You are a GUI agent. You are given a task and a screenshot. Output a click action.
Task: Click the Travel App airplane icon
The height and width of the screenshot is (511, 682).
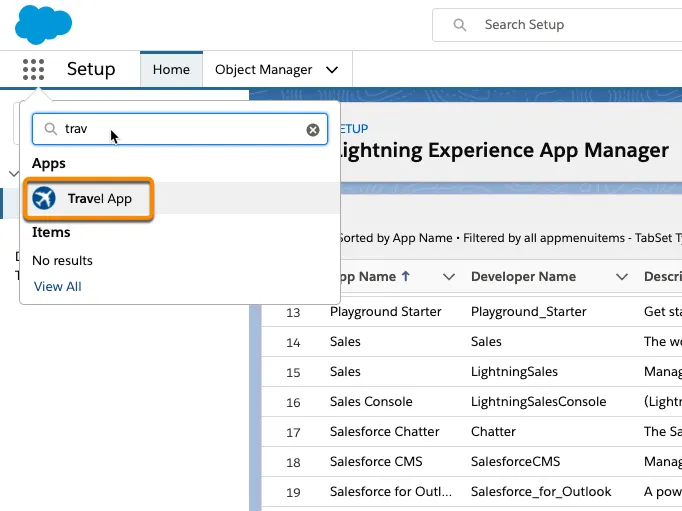click(44, 198)
